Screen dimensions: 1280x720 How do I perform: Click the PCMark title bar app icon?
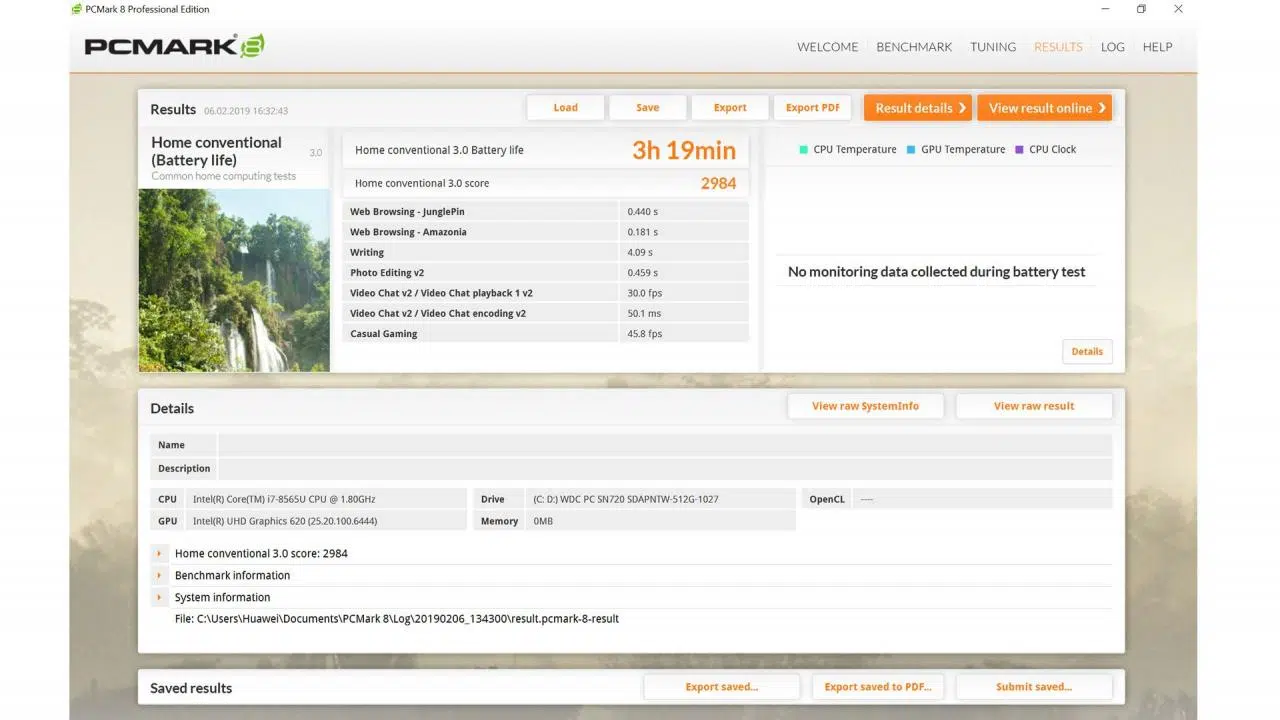point(77,9)
